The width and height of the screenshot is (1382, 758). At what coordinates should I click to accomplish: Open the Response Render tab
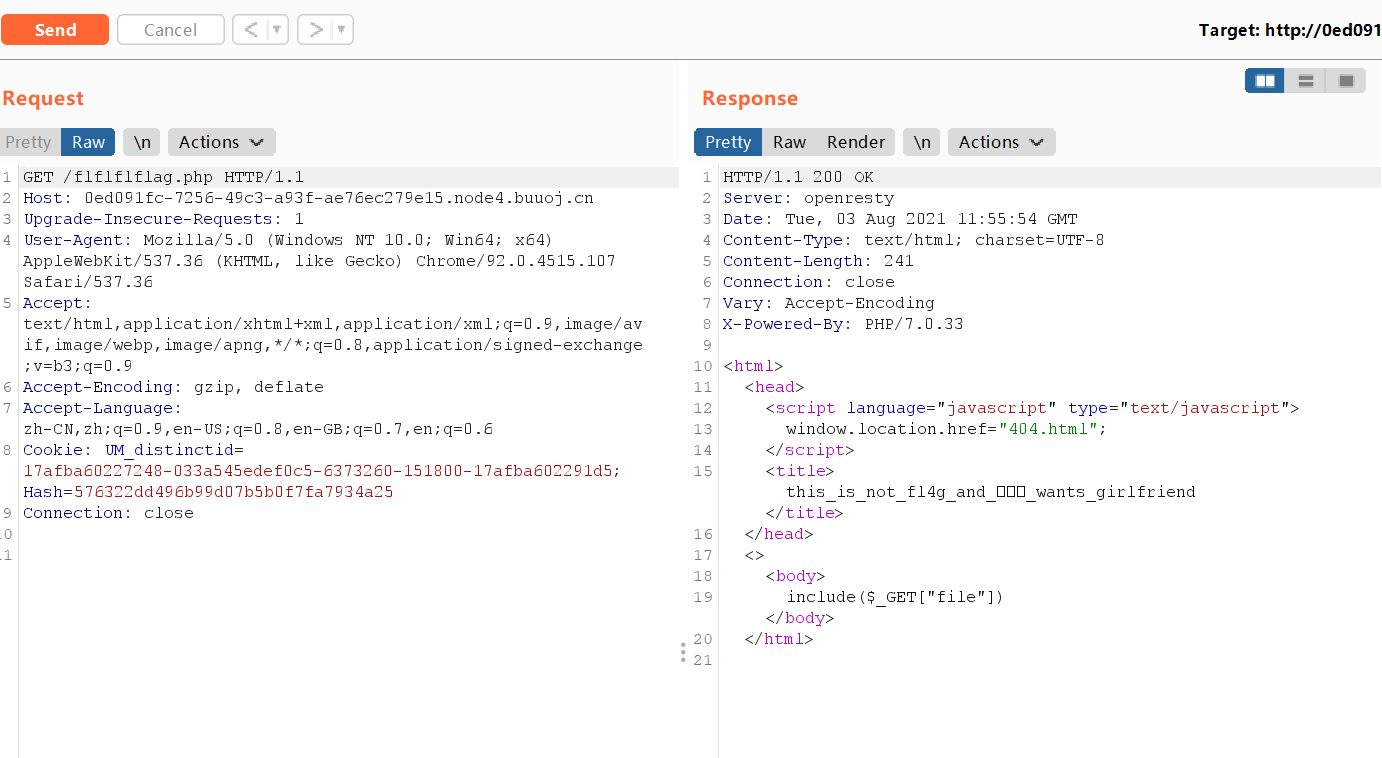click(856, 142)
